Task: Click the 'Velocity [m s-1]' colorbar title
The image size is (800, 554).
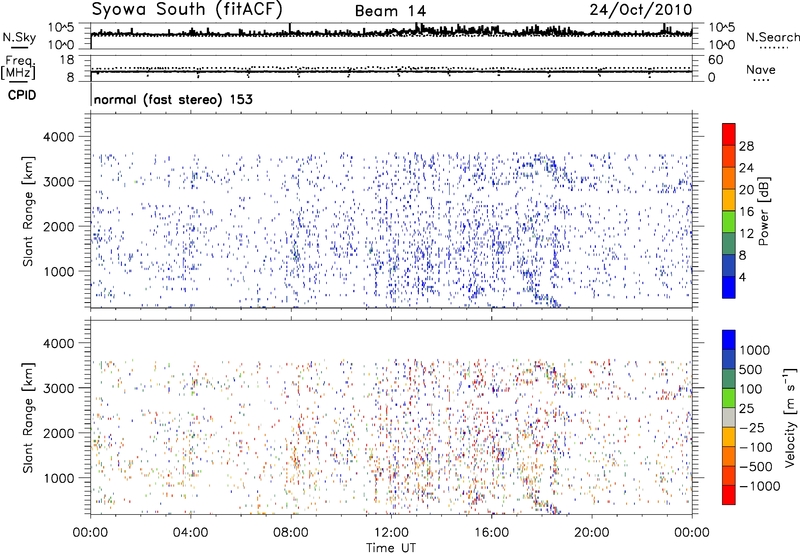Action: coord(790,417)
